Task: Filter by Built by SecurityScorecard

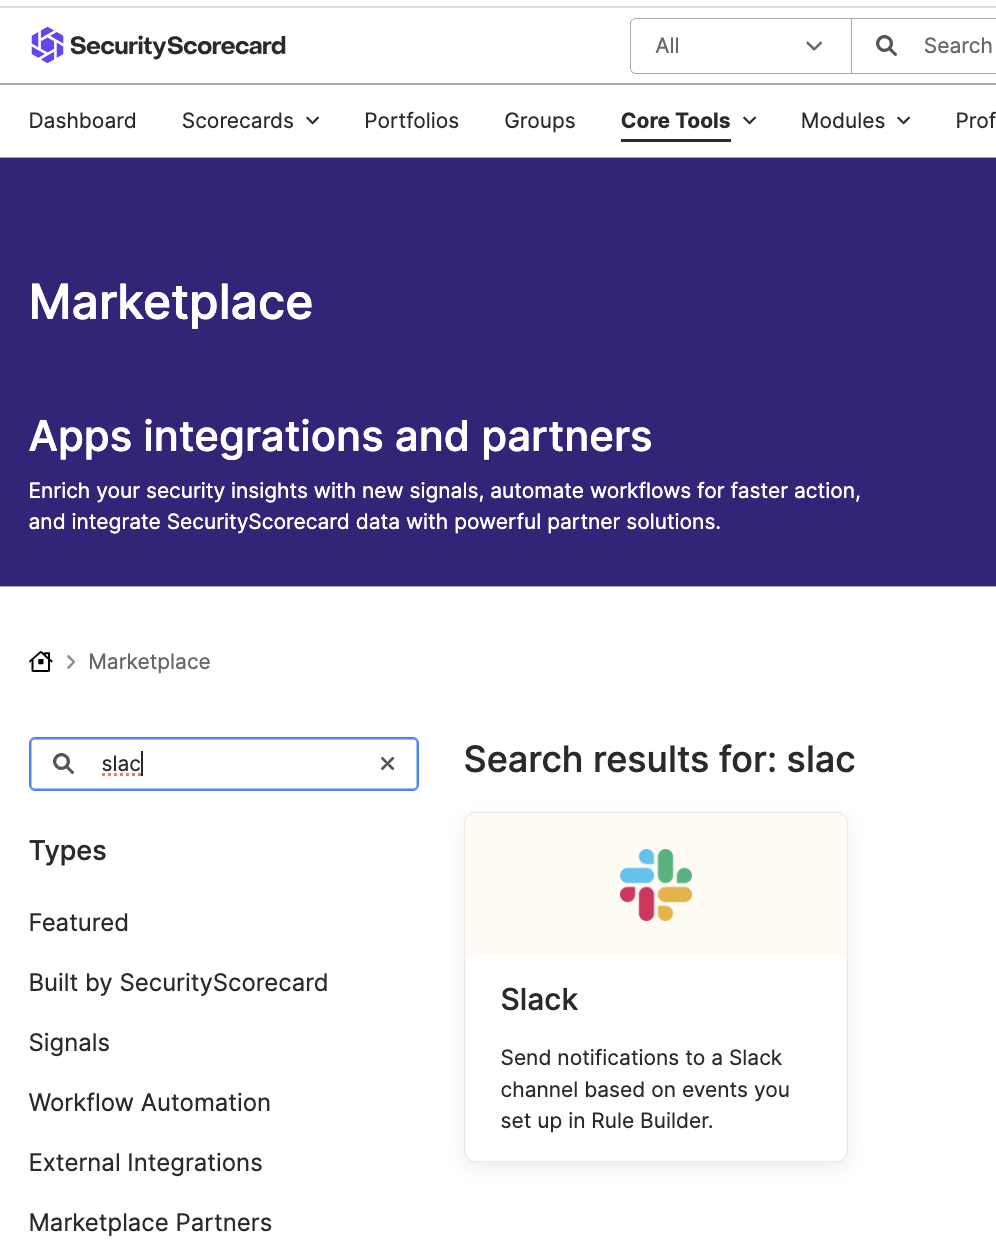Action: coord(178,983)
